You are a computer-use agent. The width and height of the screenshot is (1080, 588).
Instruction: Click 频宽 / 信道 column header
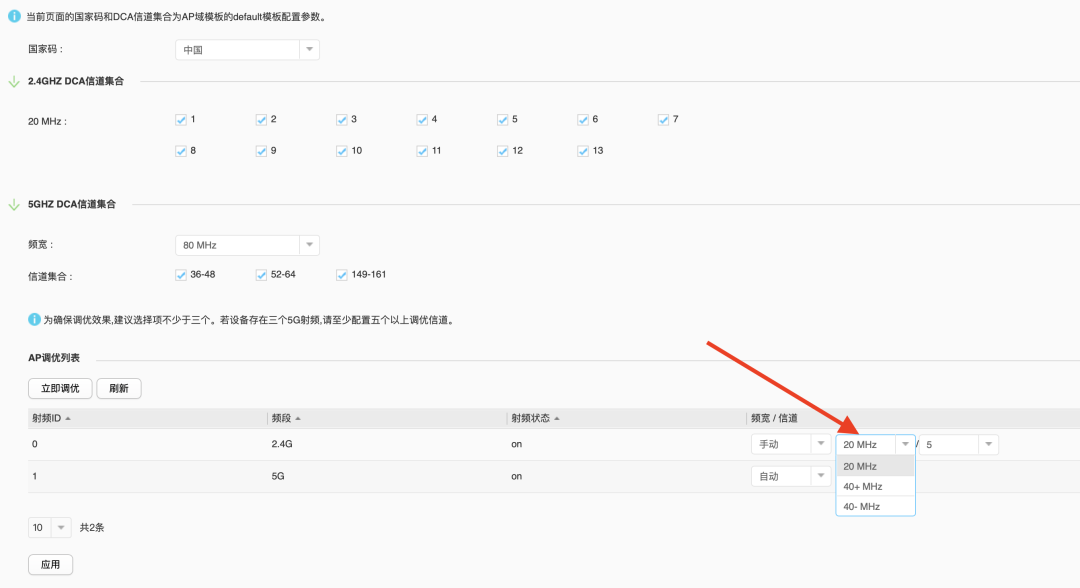click(774, 418)
